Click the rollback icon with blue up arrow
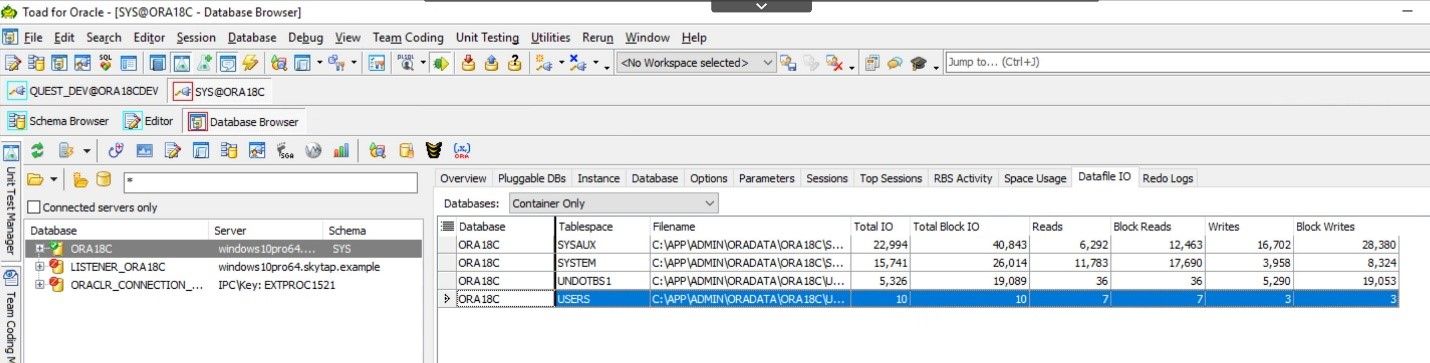 click(491, 62)
